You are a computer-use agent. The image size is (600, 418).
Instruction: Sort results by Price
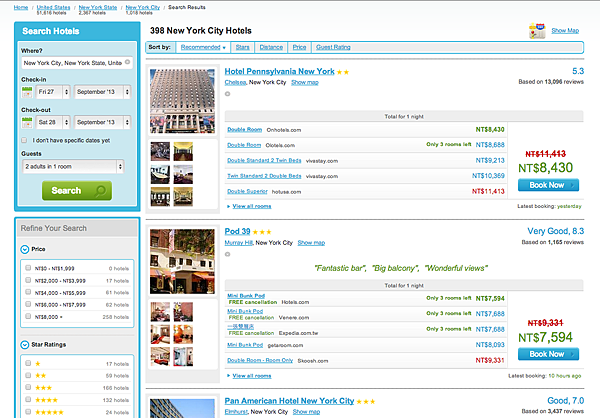[299, 47]
